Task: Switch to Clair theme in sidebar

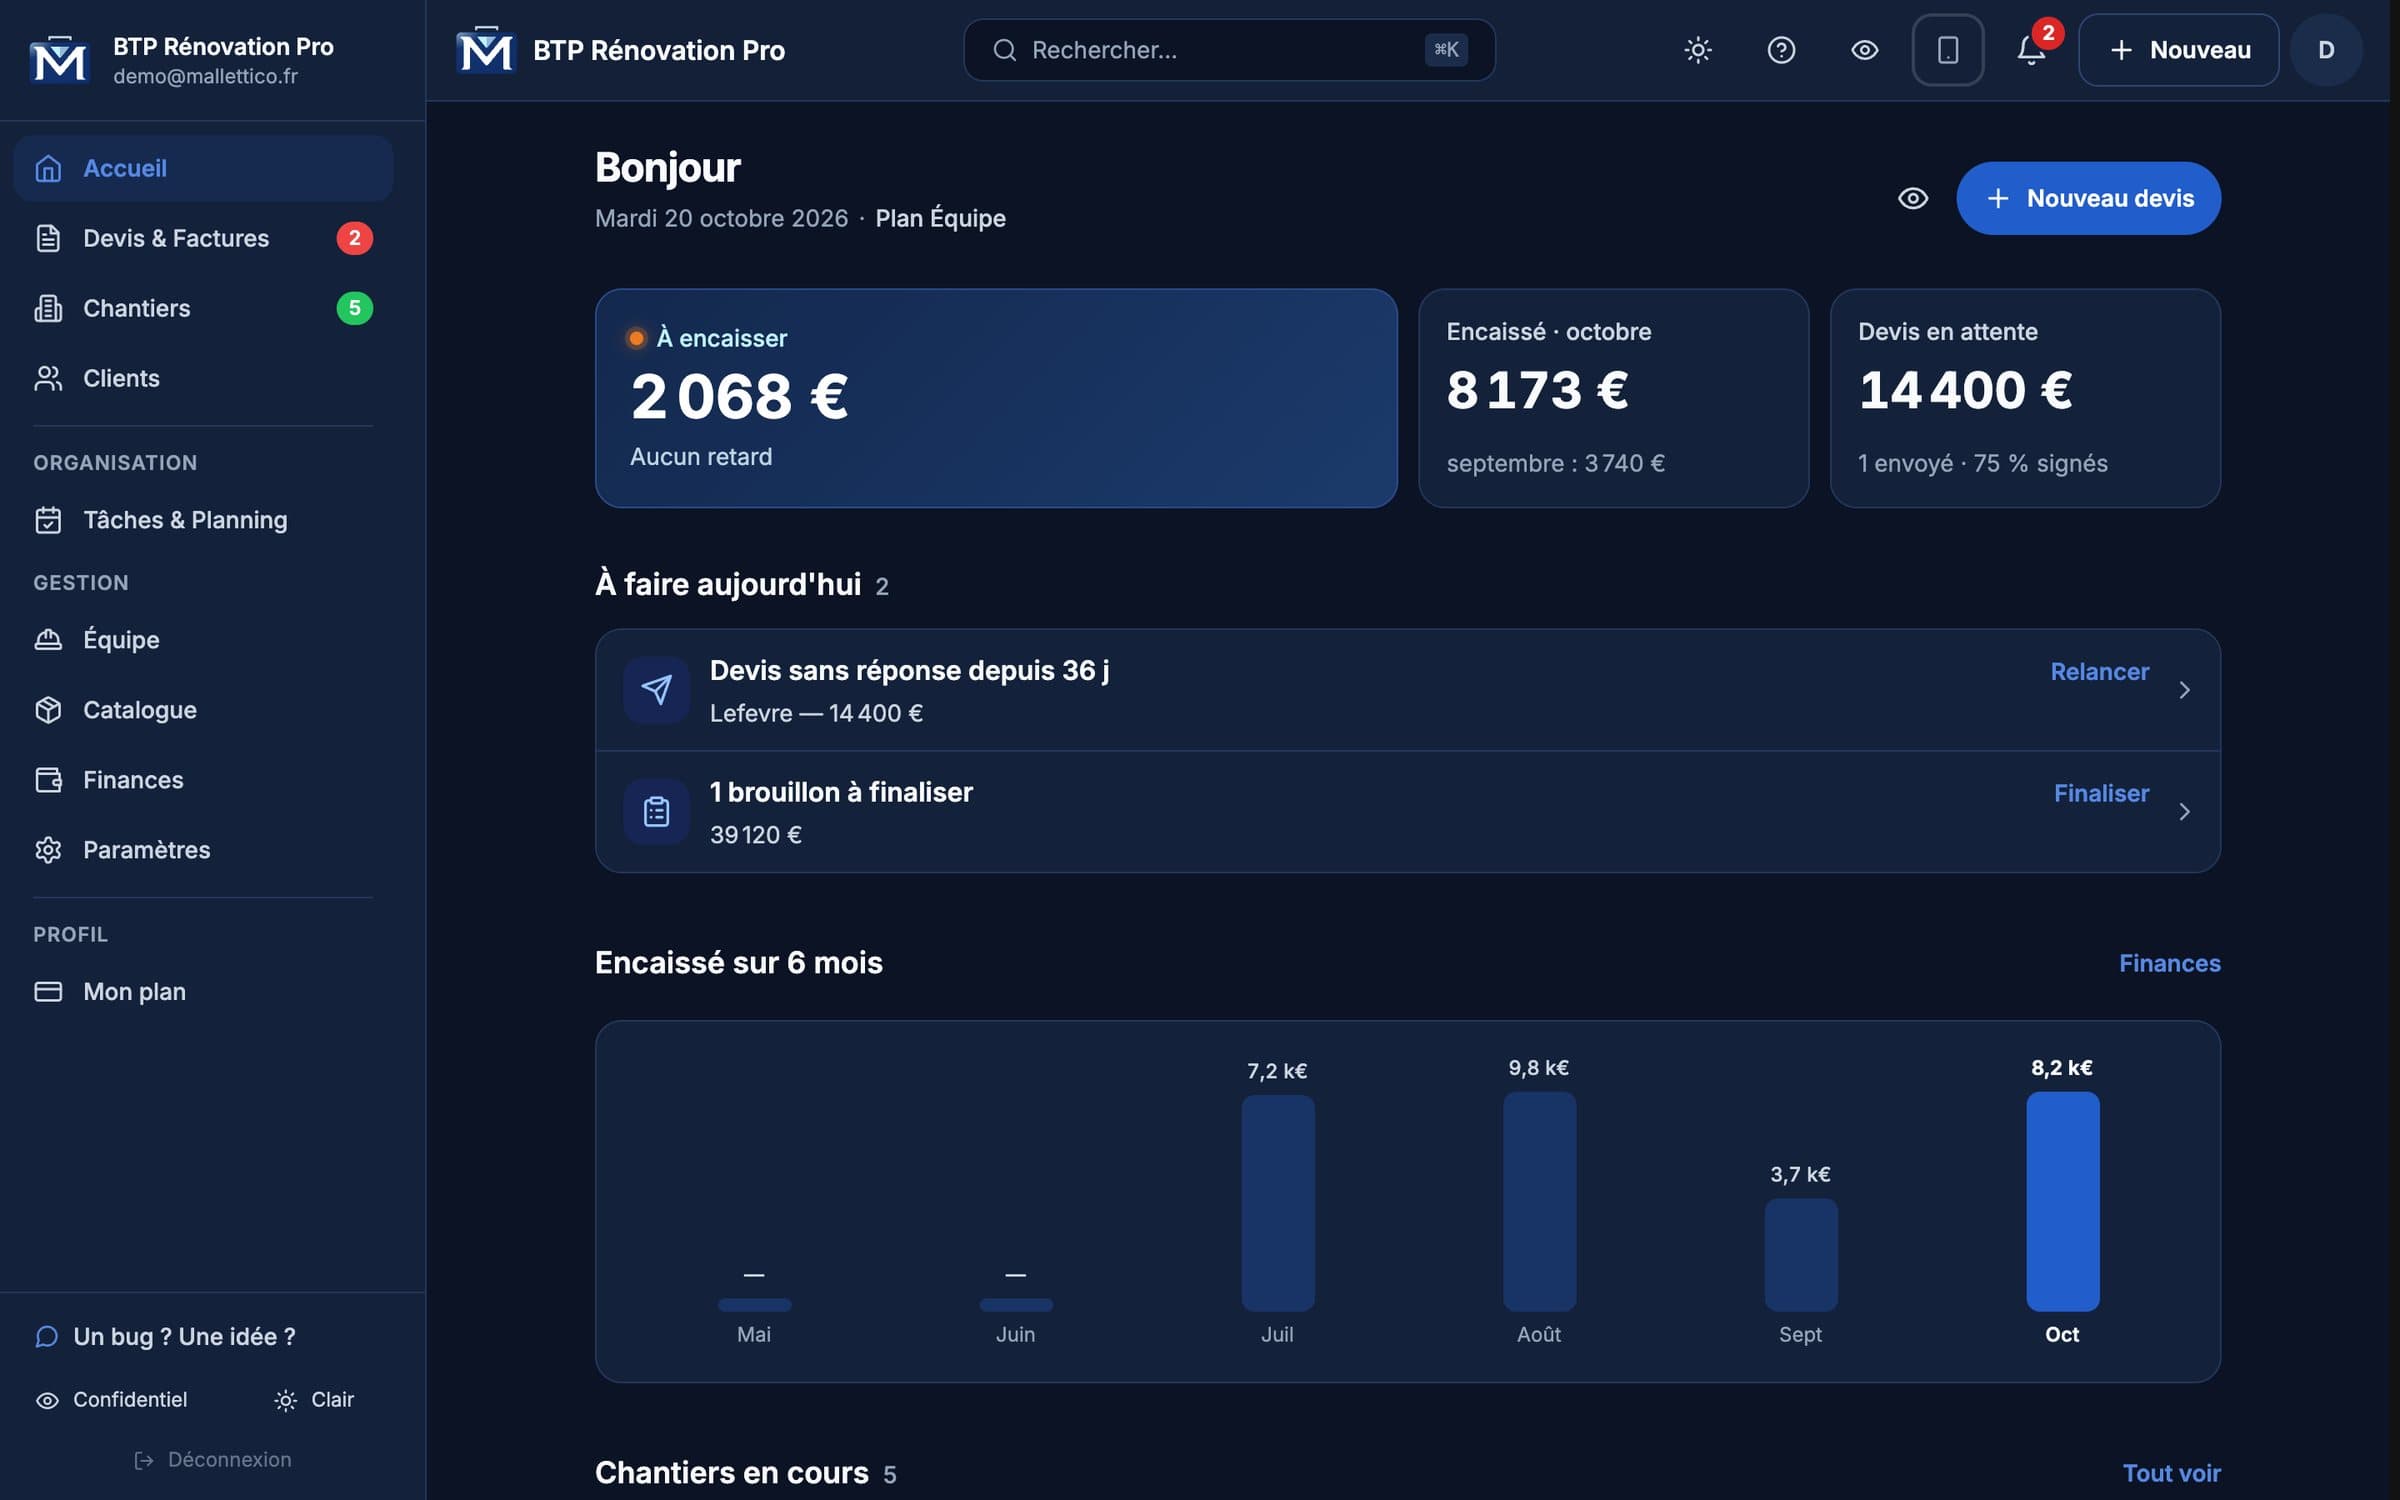Action: click(x=314, y=1400)
